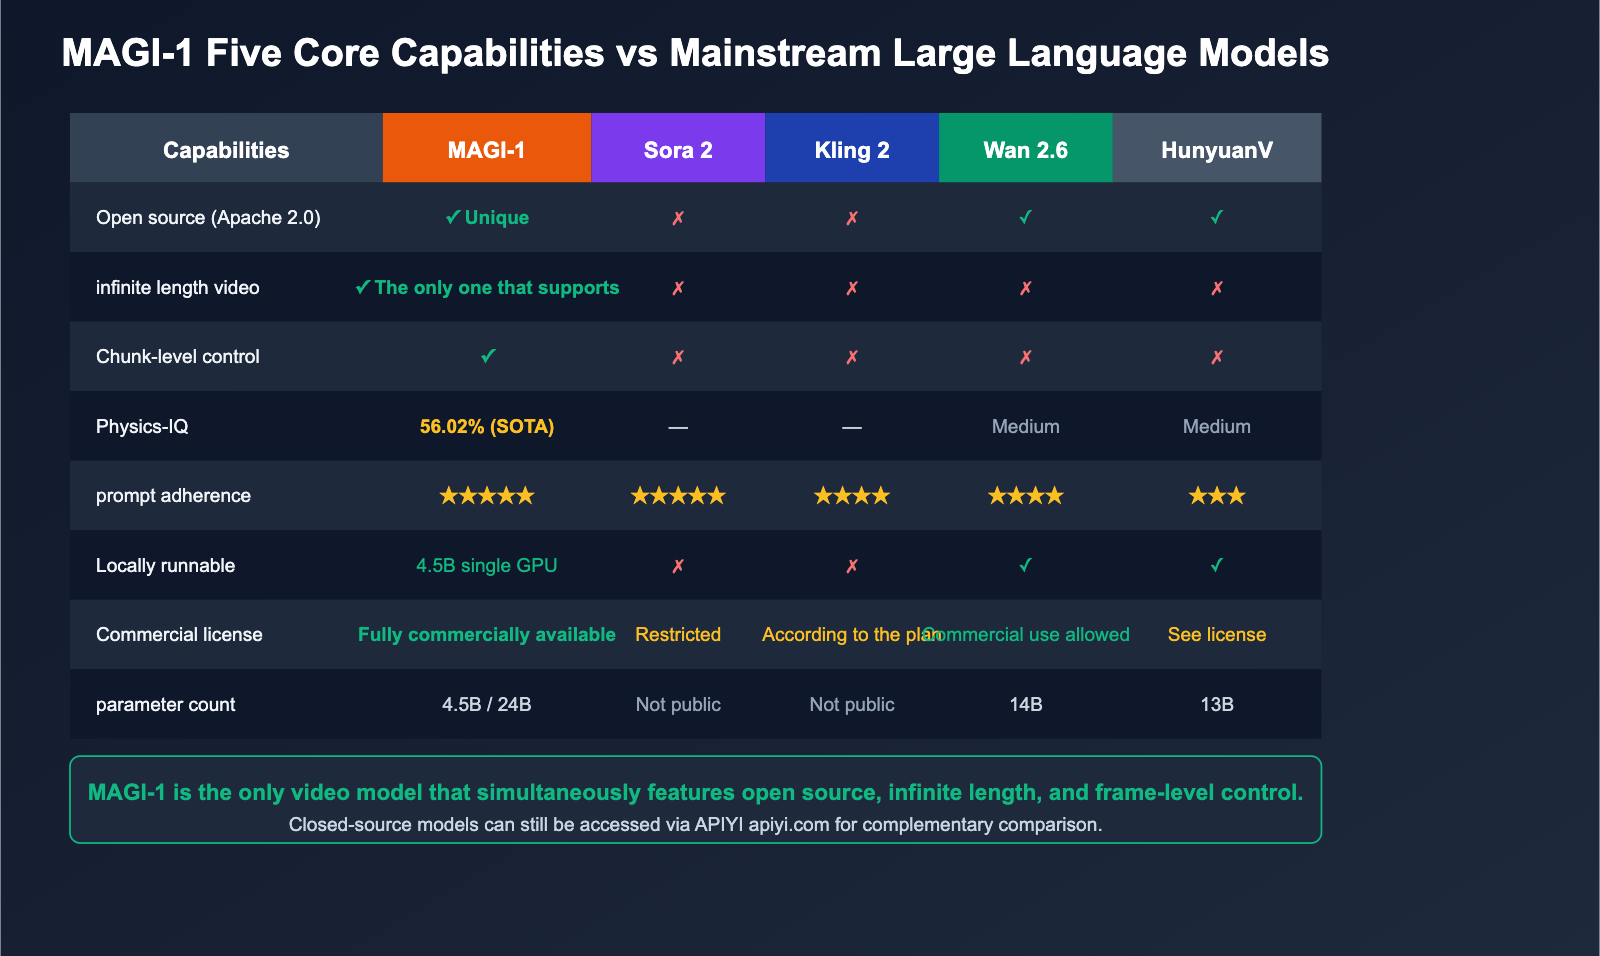The width and height of the screenshot is (1600, 956).
Task: Click Kling 2 locally runnable red cross
Action: coord(852,566)
